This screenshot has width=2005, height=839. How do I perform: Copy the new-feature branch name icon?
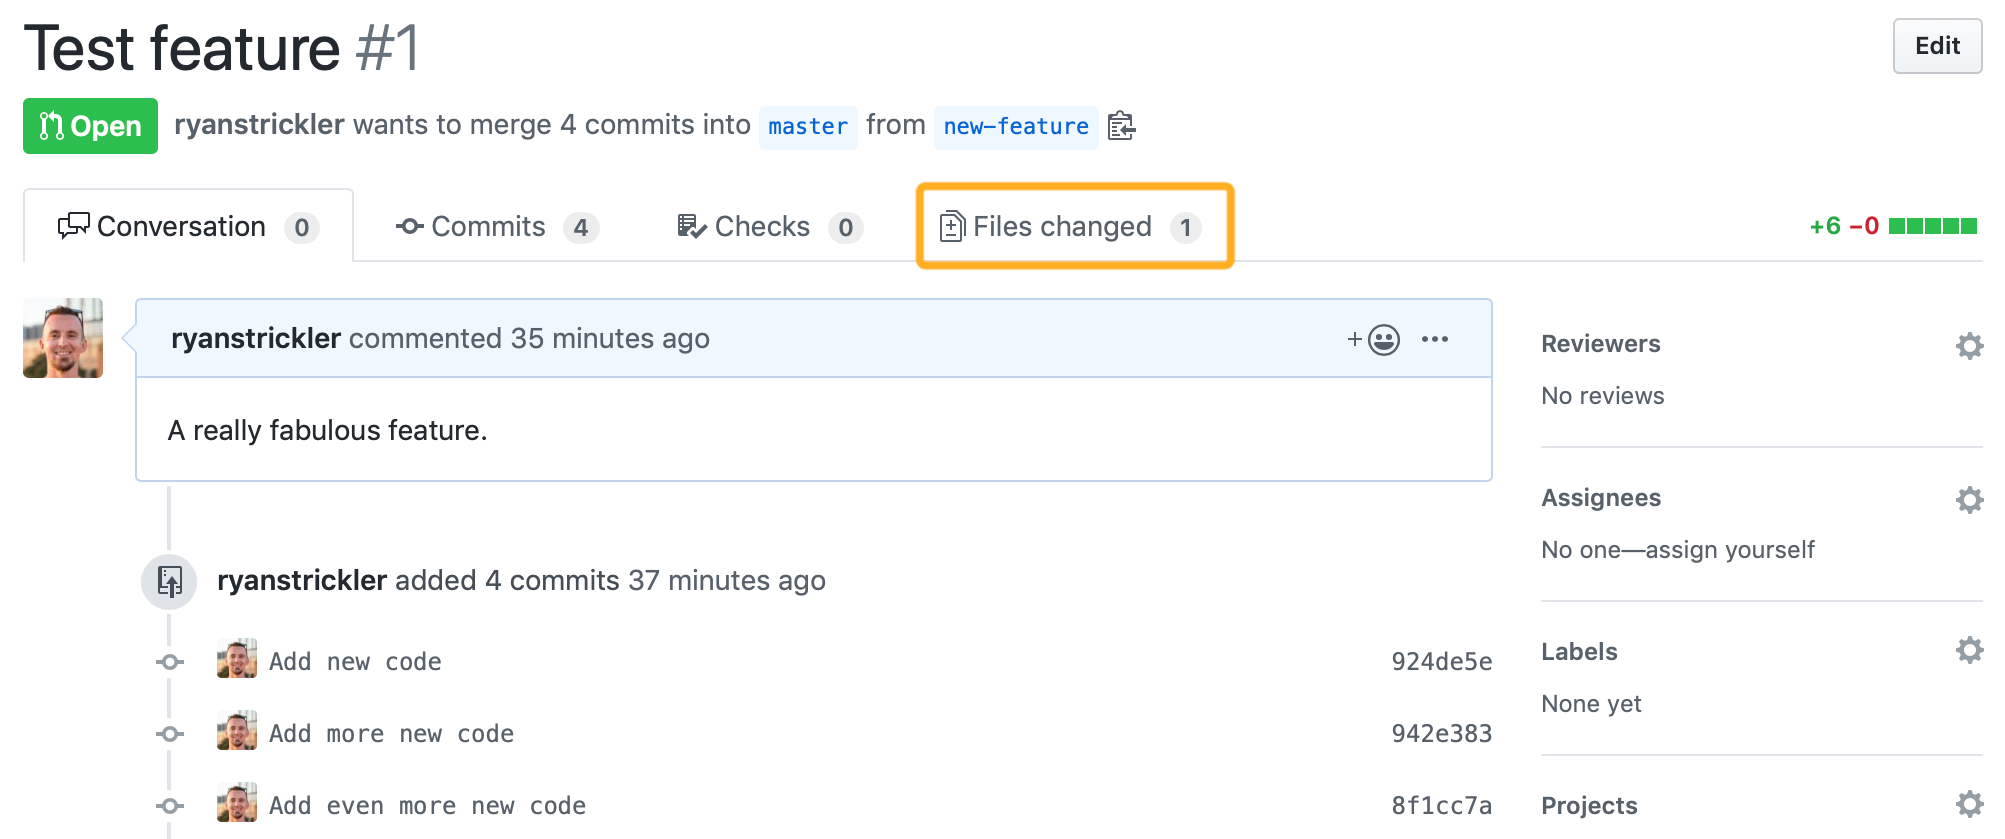click(x=1121, y=126)
